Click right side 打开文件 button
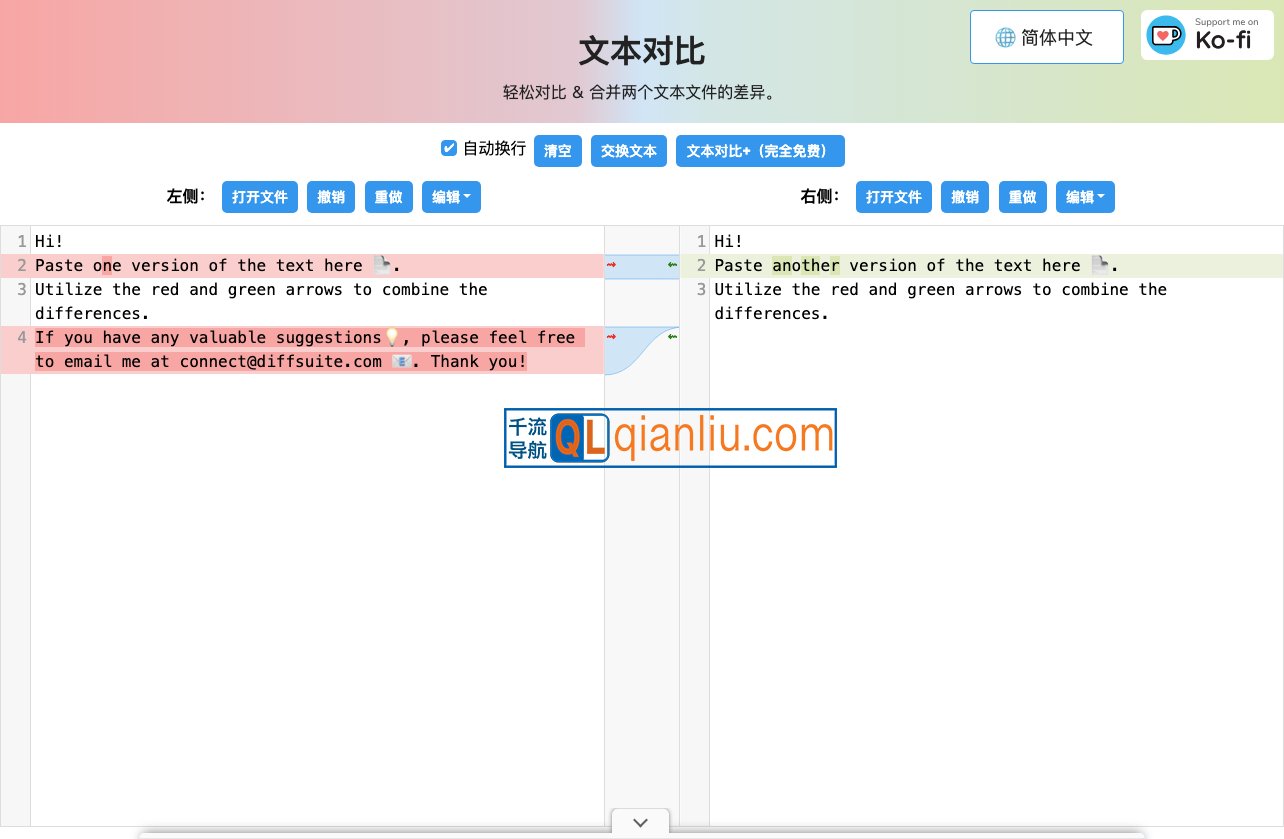 point(894,197)
